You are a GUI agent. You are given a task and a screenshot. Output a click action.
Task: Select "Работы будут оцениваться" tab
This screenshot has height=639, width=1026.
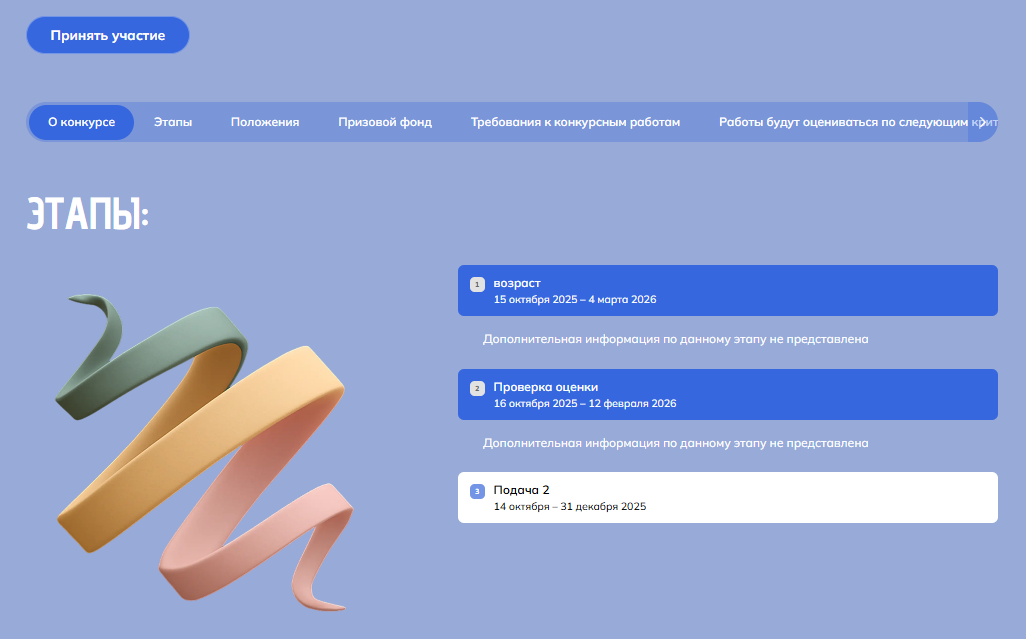pos(843,122)
